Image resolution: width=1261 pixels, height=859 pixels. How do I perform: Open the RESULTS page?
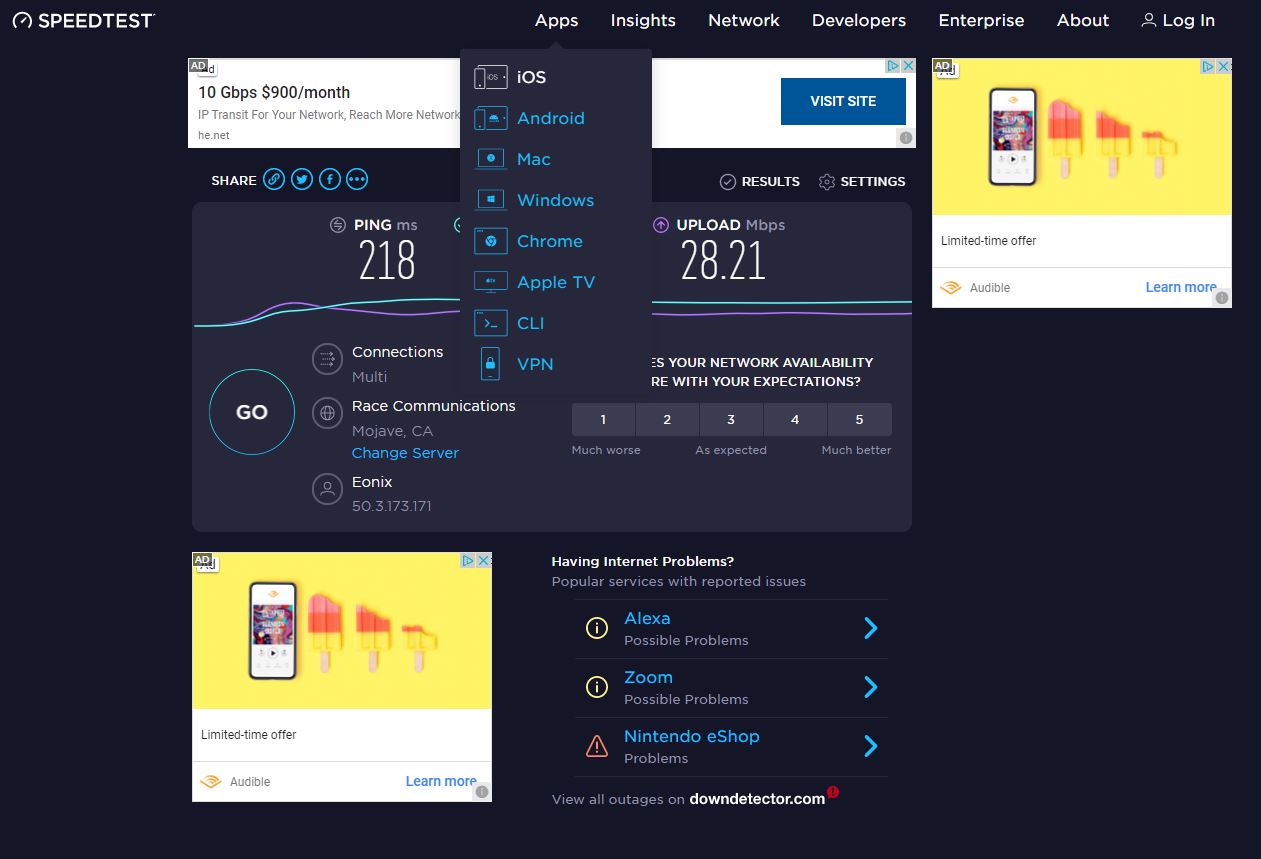(x=760, y=181)
